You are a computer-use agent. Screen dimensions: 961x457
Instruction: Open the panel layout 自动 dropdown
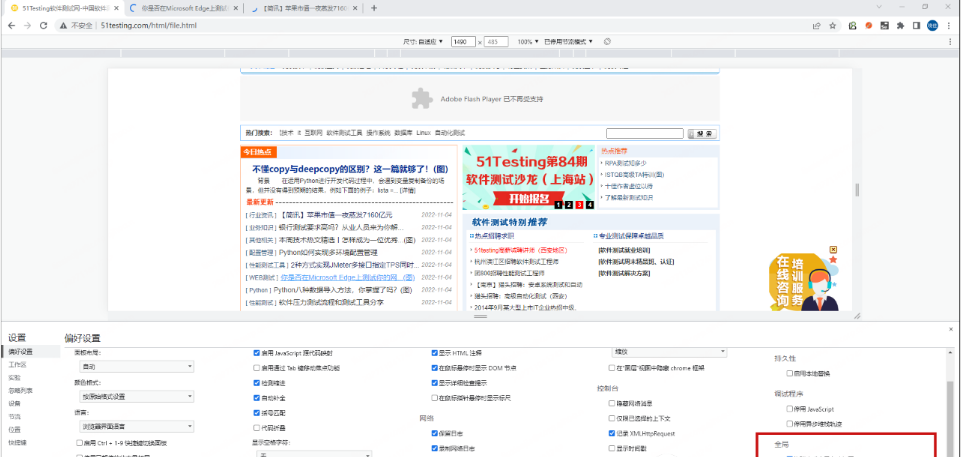[137, 366]
